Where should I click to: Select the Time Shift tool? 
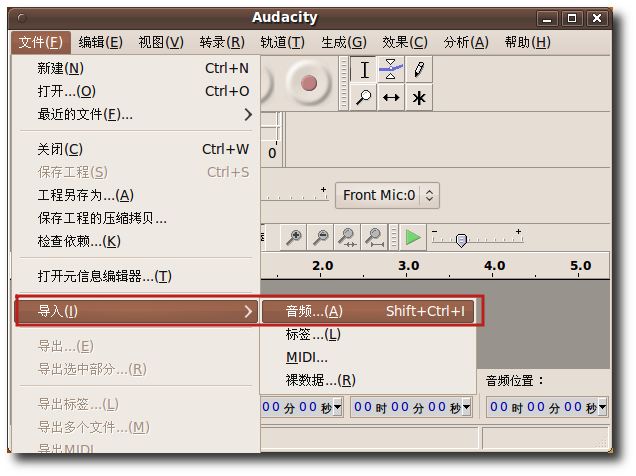391,97
